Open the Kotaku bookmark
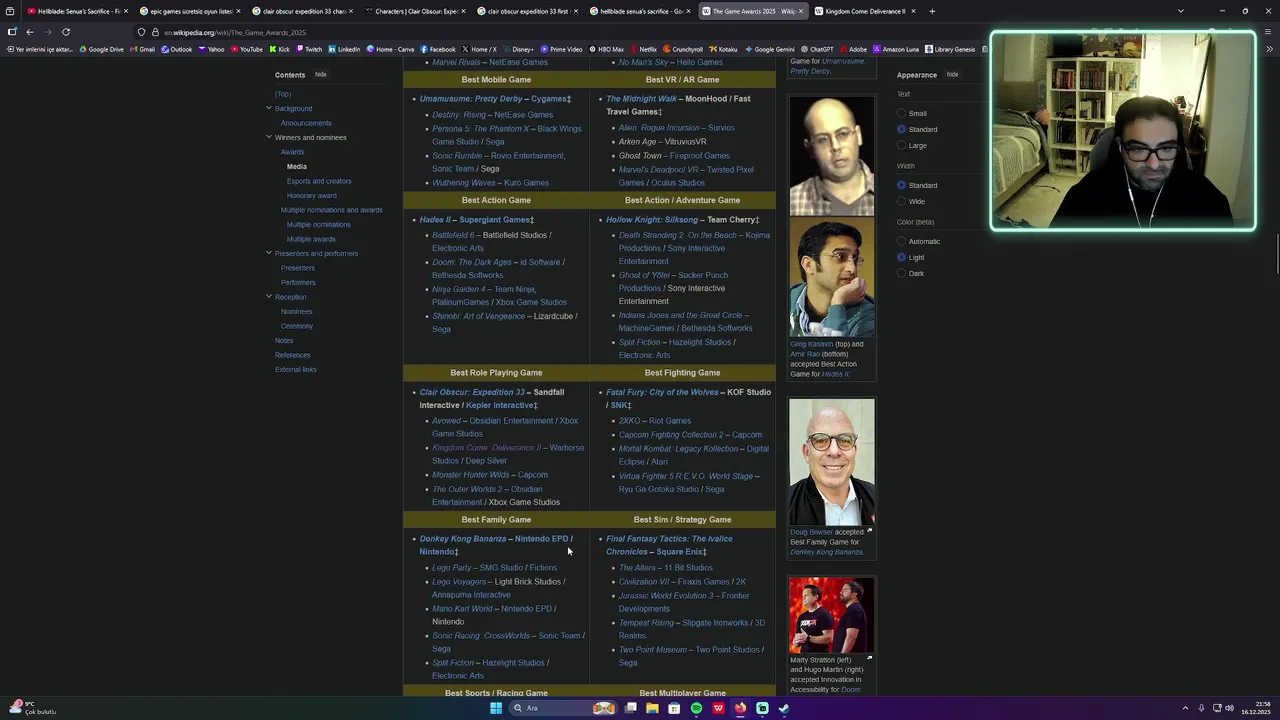Image resolution: width=1280 pixels, height=720 pixels. [x=722, y=49]
